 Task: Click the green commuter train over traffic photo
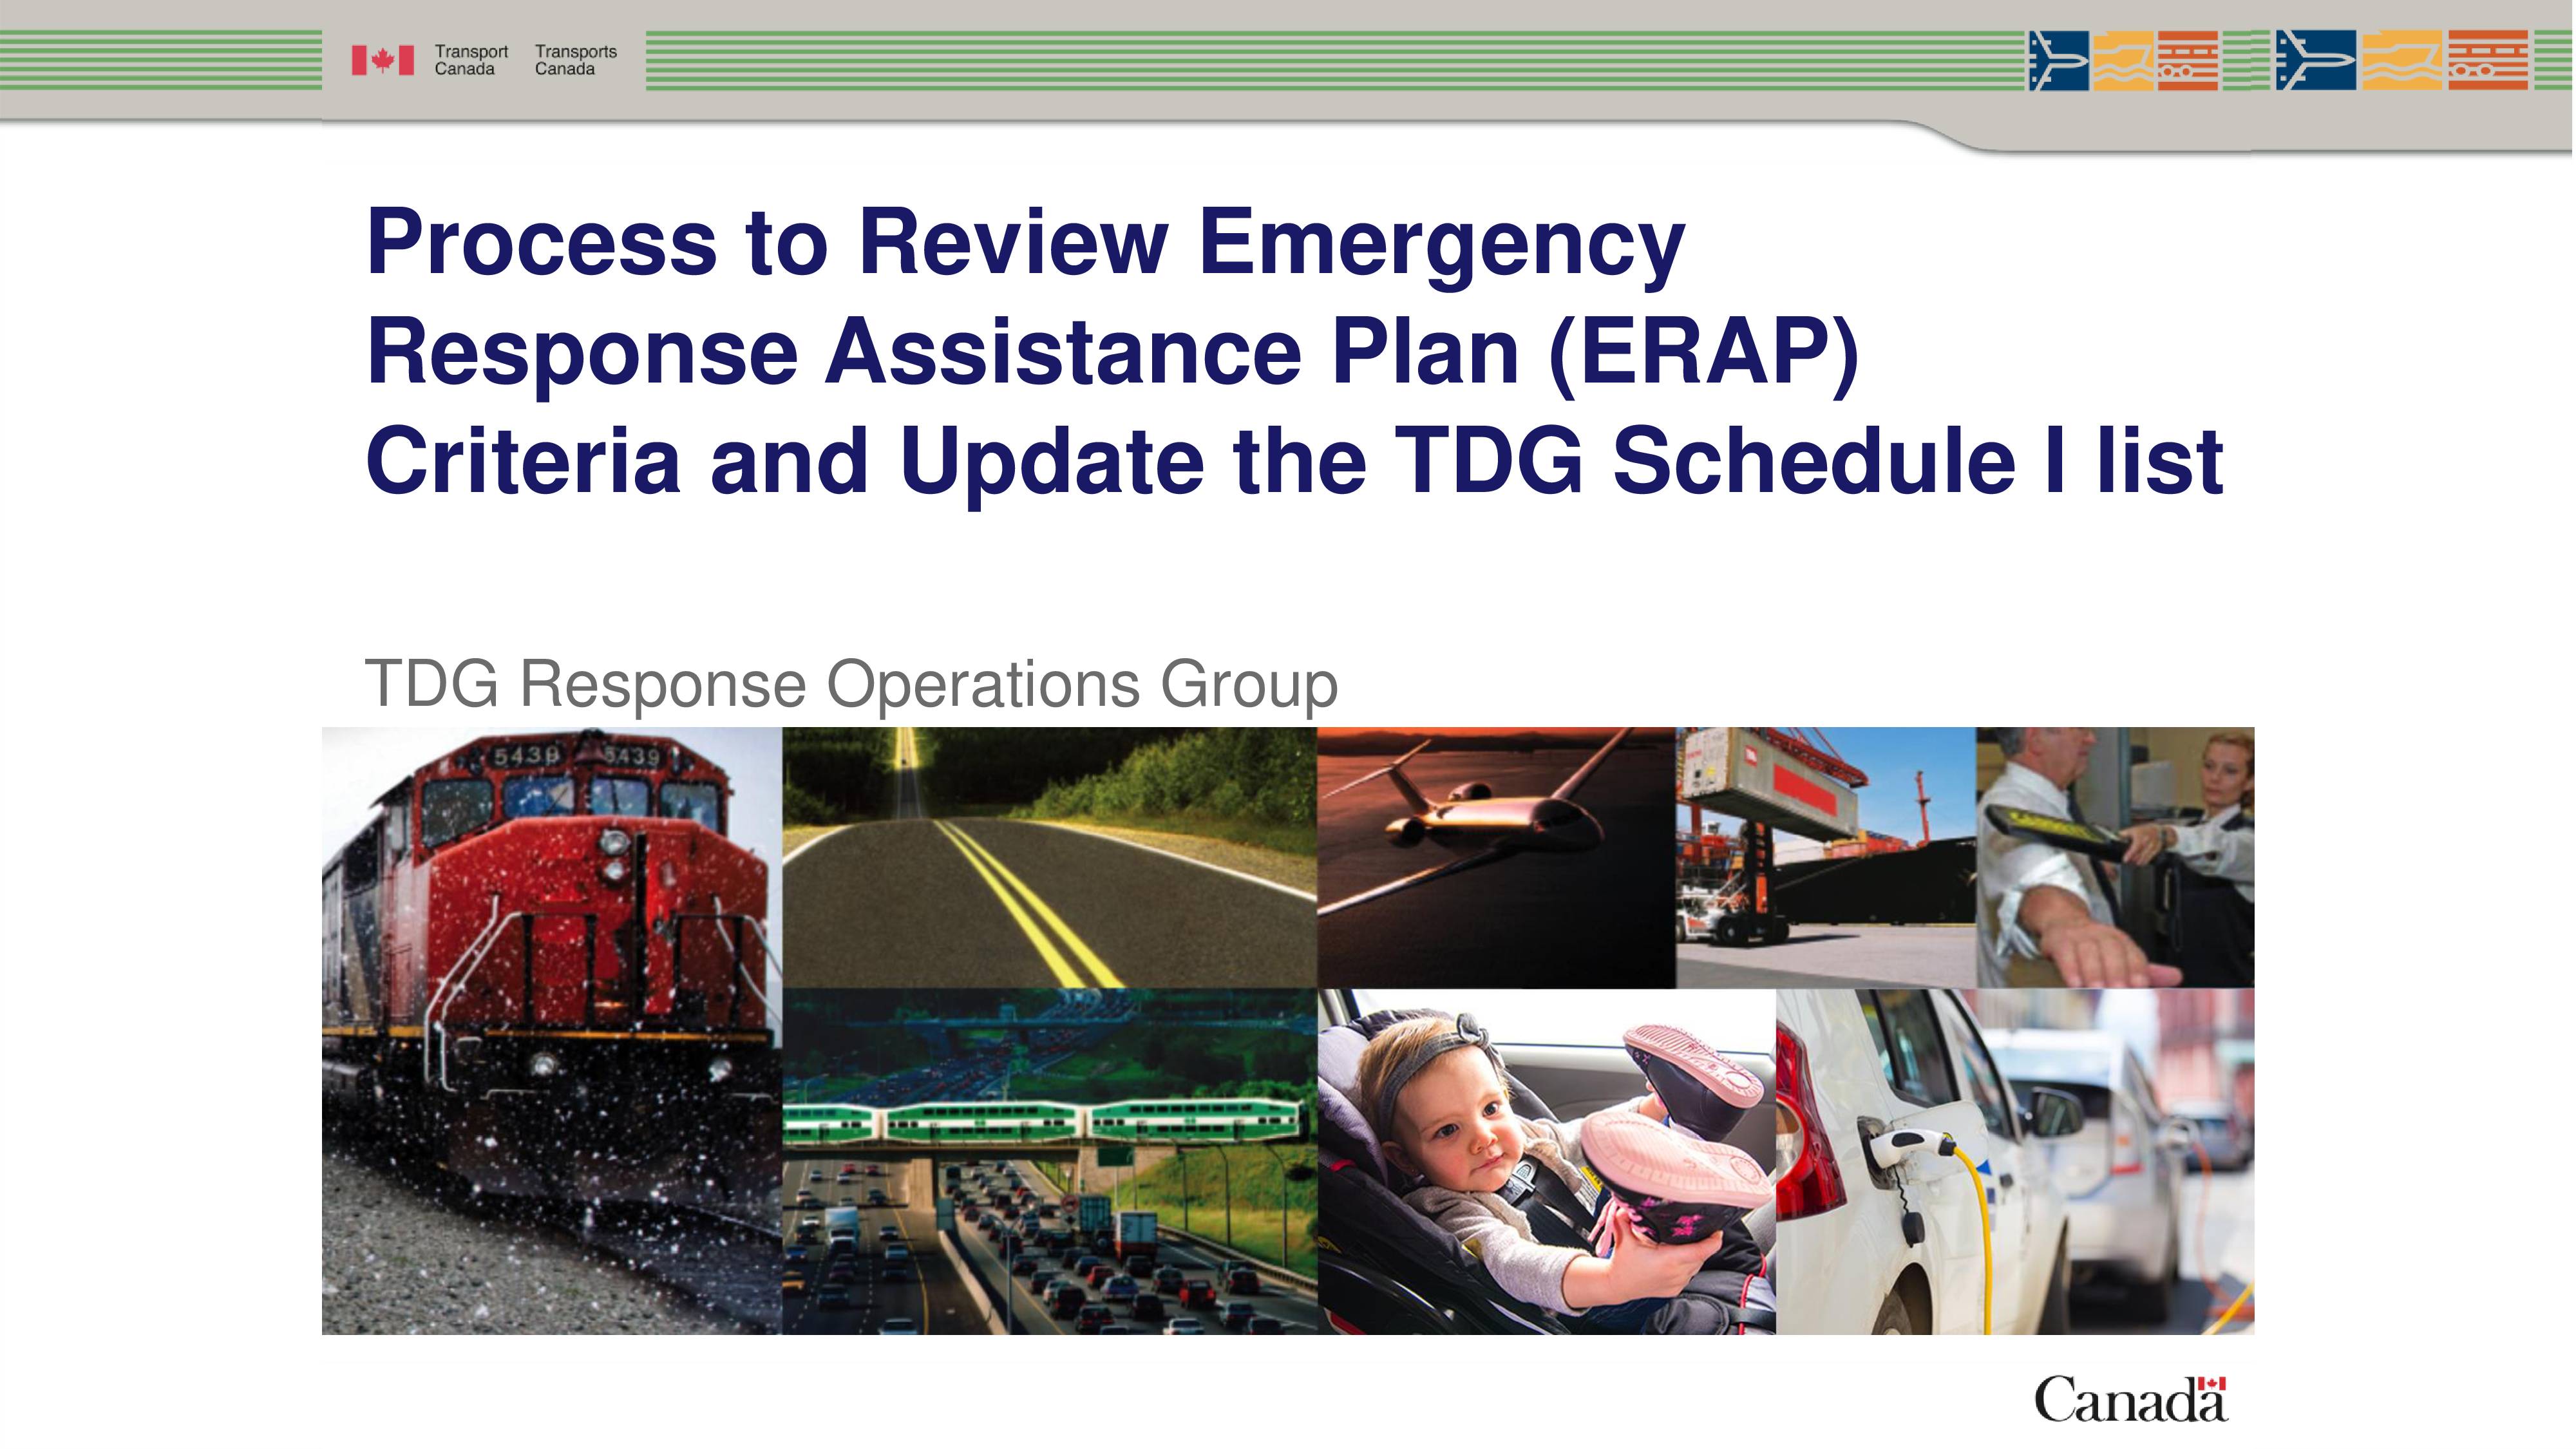click(1049, 1162)
